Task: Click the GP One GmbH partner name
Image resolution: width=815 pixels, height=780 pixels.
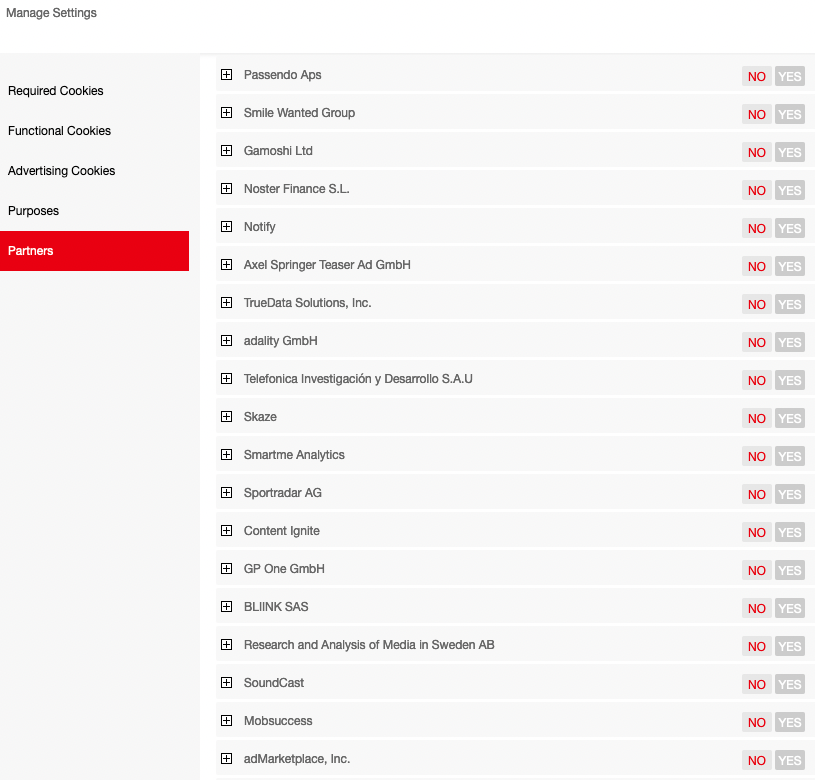Action: click(284, 569)
